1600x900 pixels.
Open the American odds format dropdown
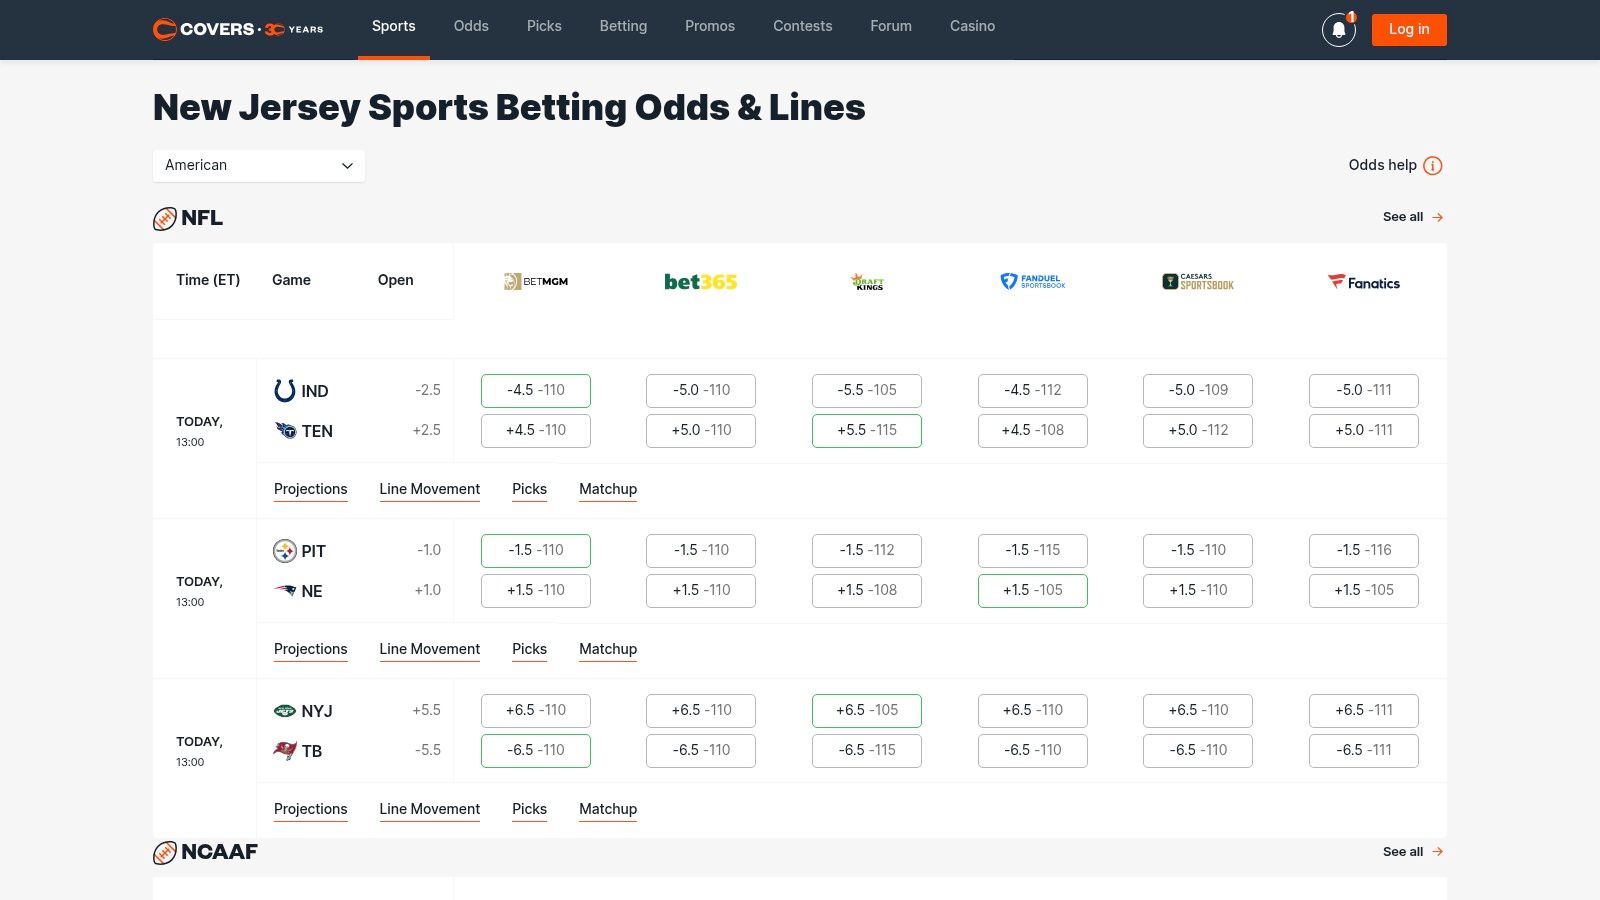pos(258,166)
